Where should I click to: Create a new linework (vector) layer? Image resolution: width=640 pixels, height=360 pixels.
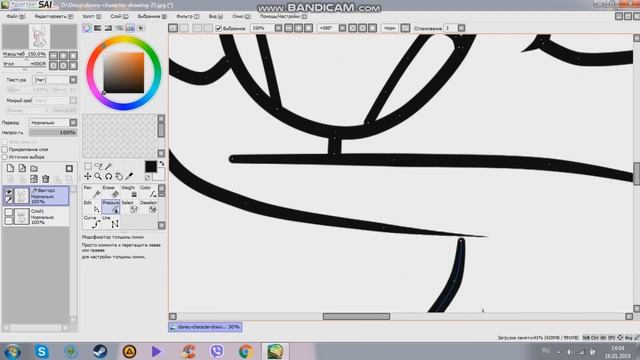click(22, 168)
